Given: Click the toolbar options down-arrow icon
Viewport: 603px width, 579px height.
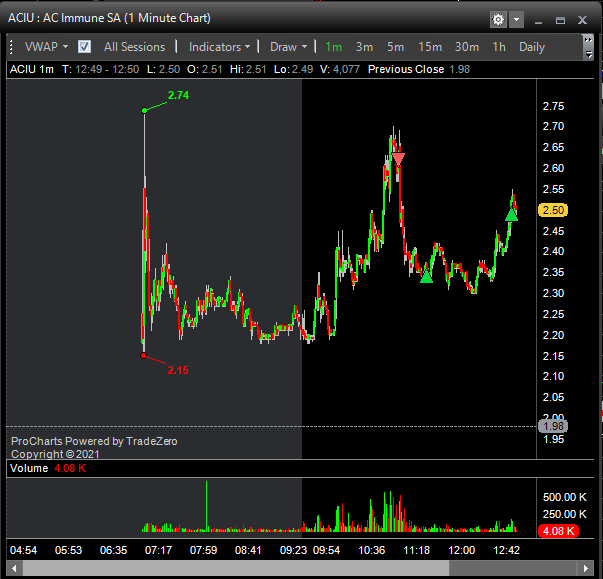Looking at the screenshot, I should click(588, 54).
